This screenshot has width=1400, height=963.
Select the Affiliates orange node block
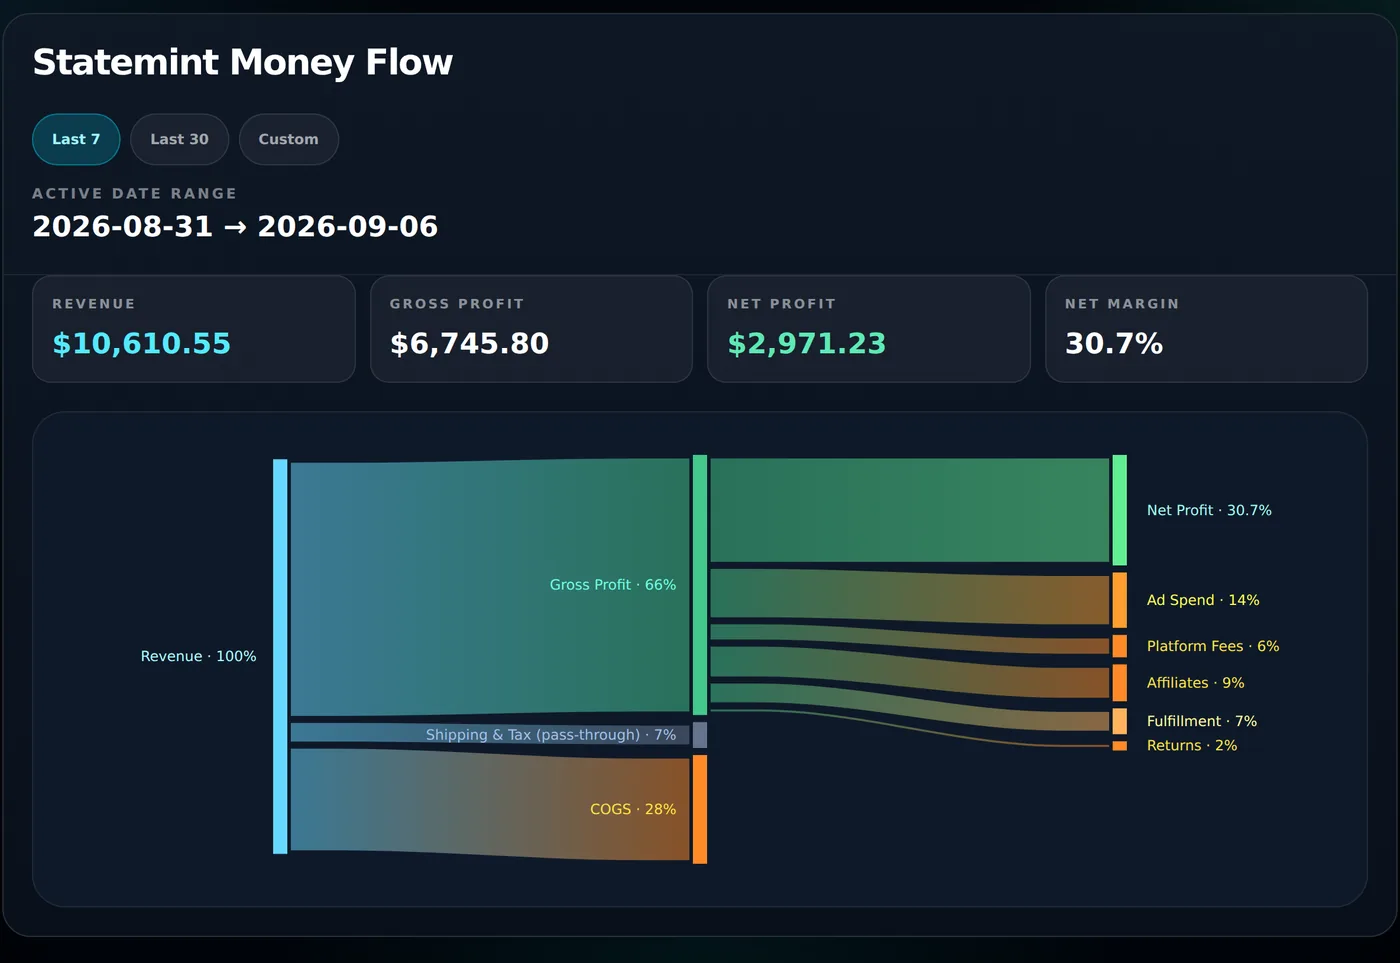click(x=1120, y=683)
